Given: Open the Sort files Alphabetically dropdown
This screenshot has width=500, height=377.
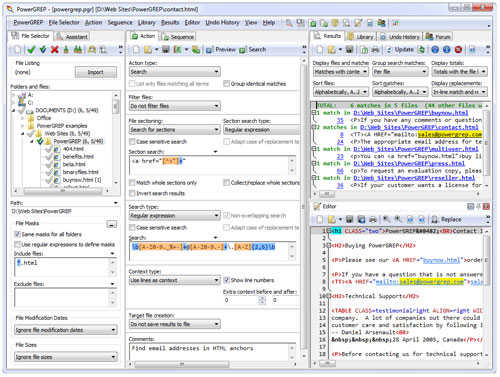Looking at the screenshot, I should coord(341,92).
